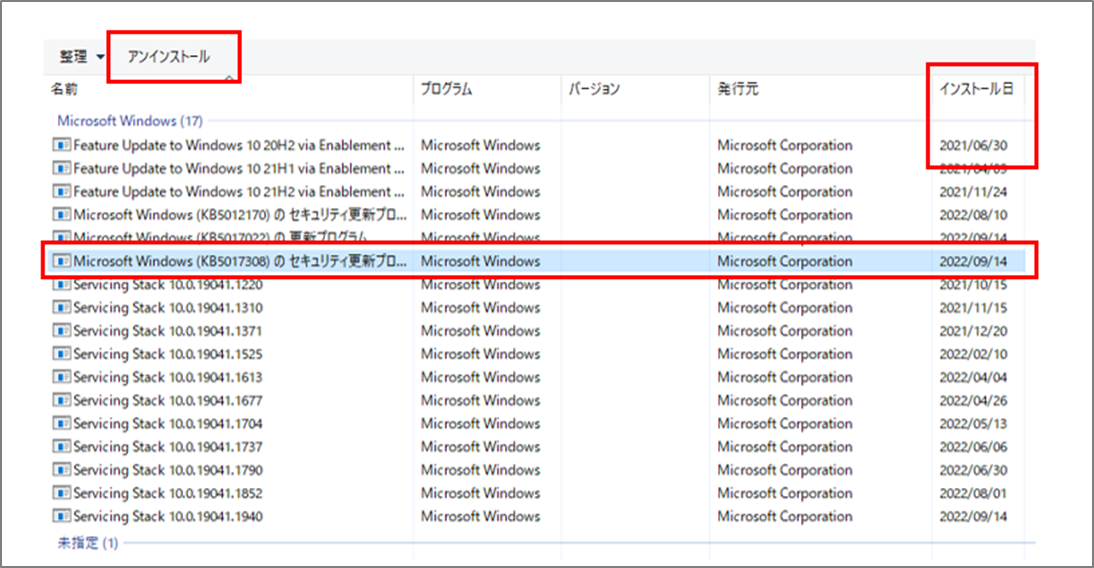1094x568 pixels.
Task: Sort by the 名前 column header
Action: coord(64,89)
